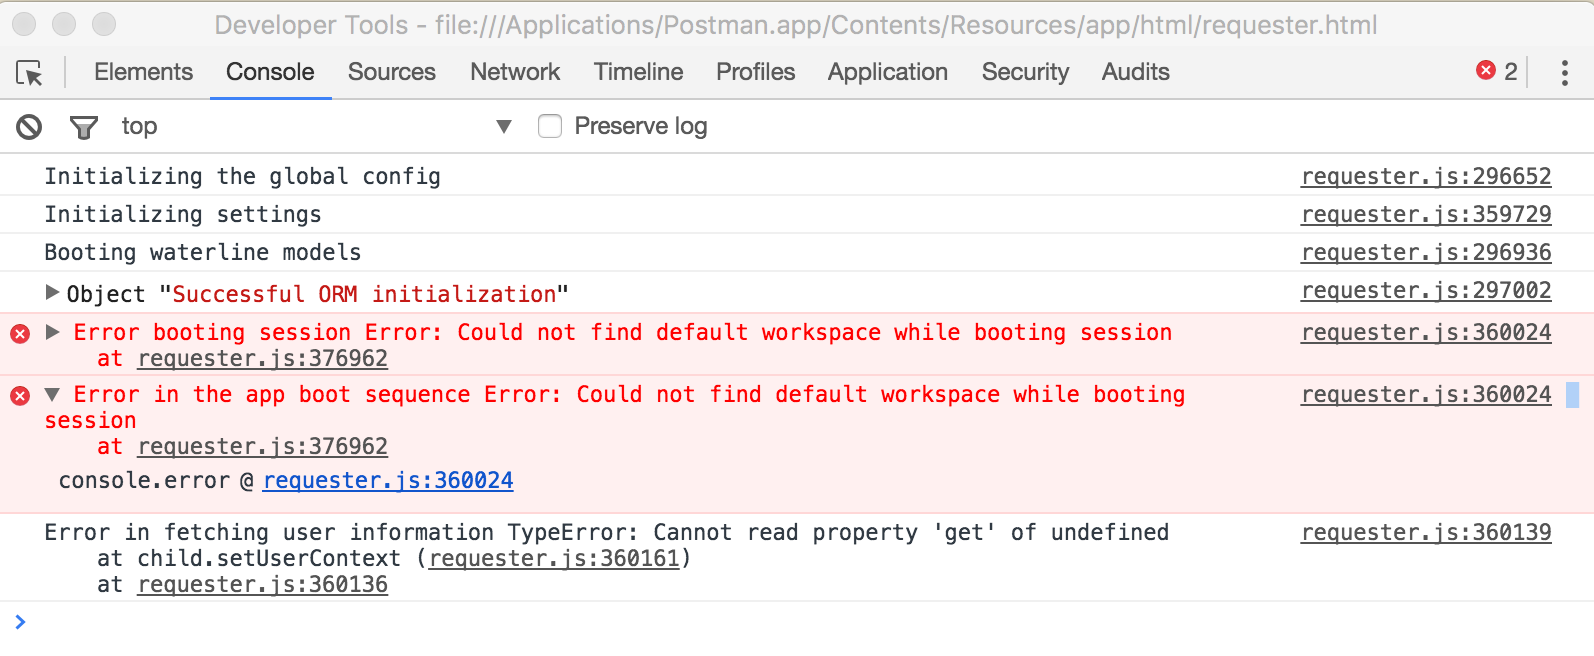Expand the Error booting session entry
Viewport: 1594px width, 656px height.
point(53,332)
